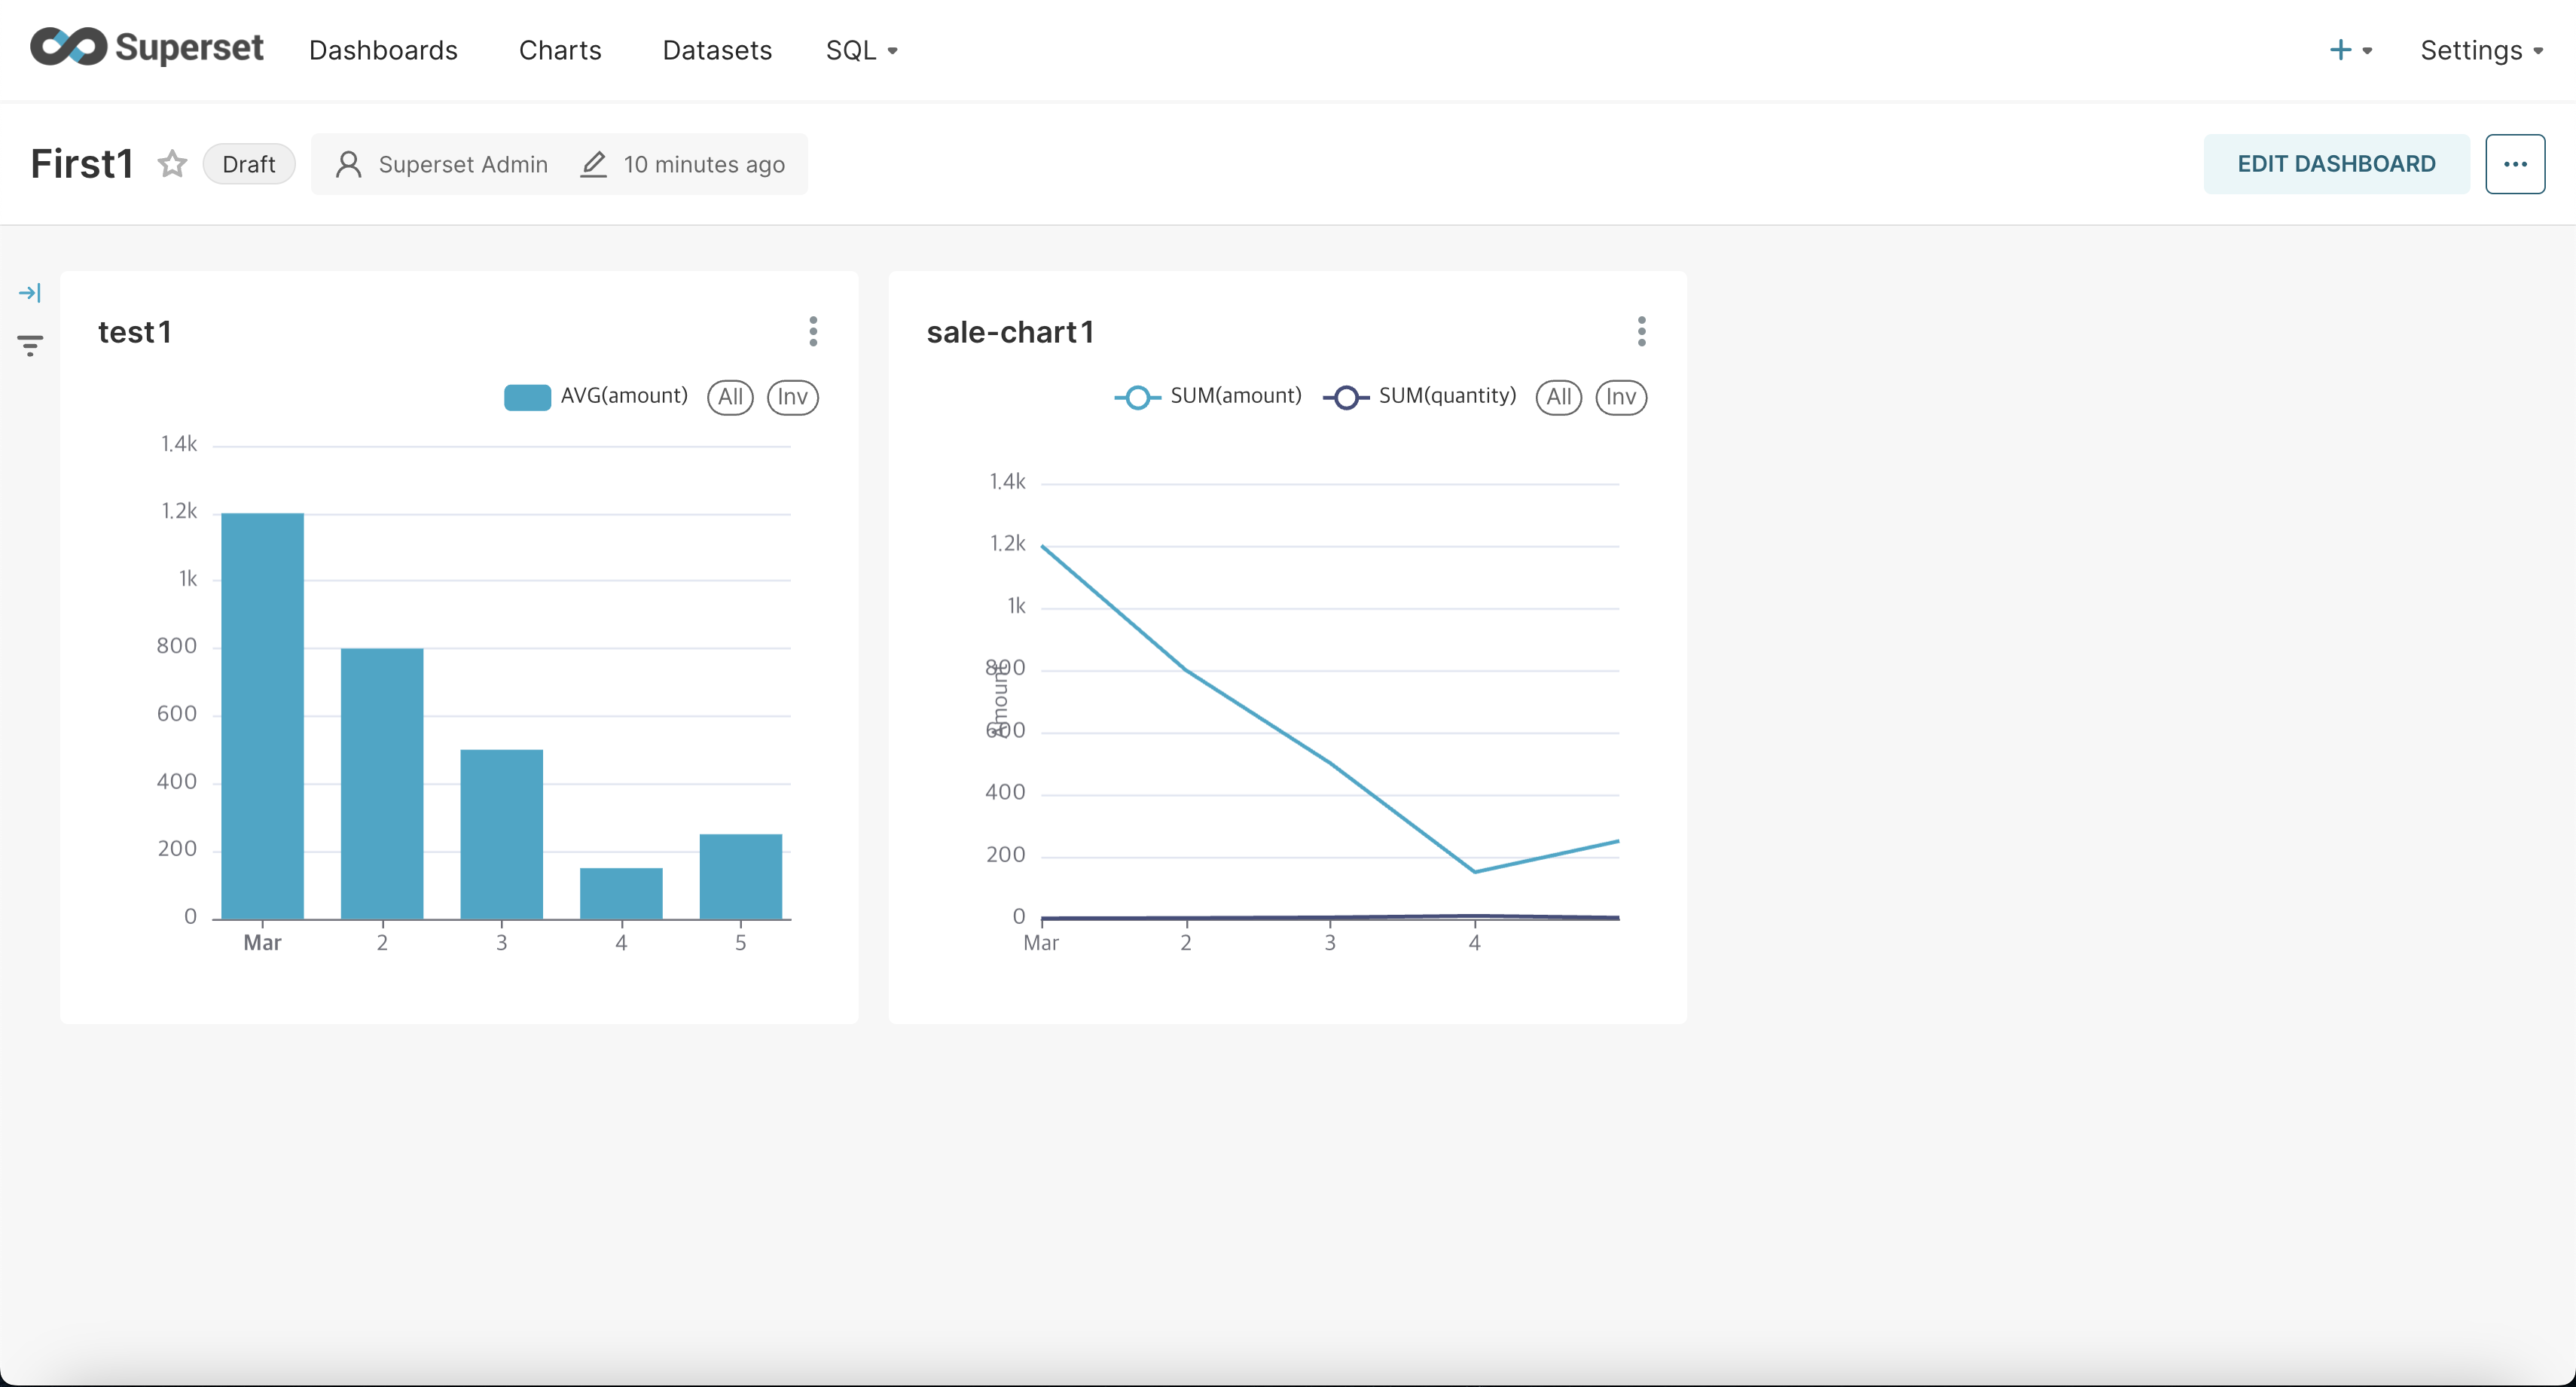Open dashboard ellipsis actions menu
The image size is (2576, 1387).
(x=2515, y=164)
